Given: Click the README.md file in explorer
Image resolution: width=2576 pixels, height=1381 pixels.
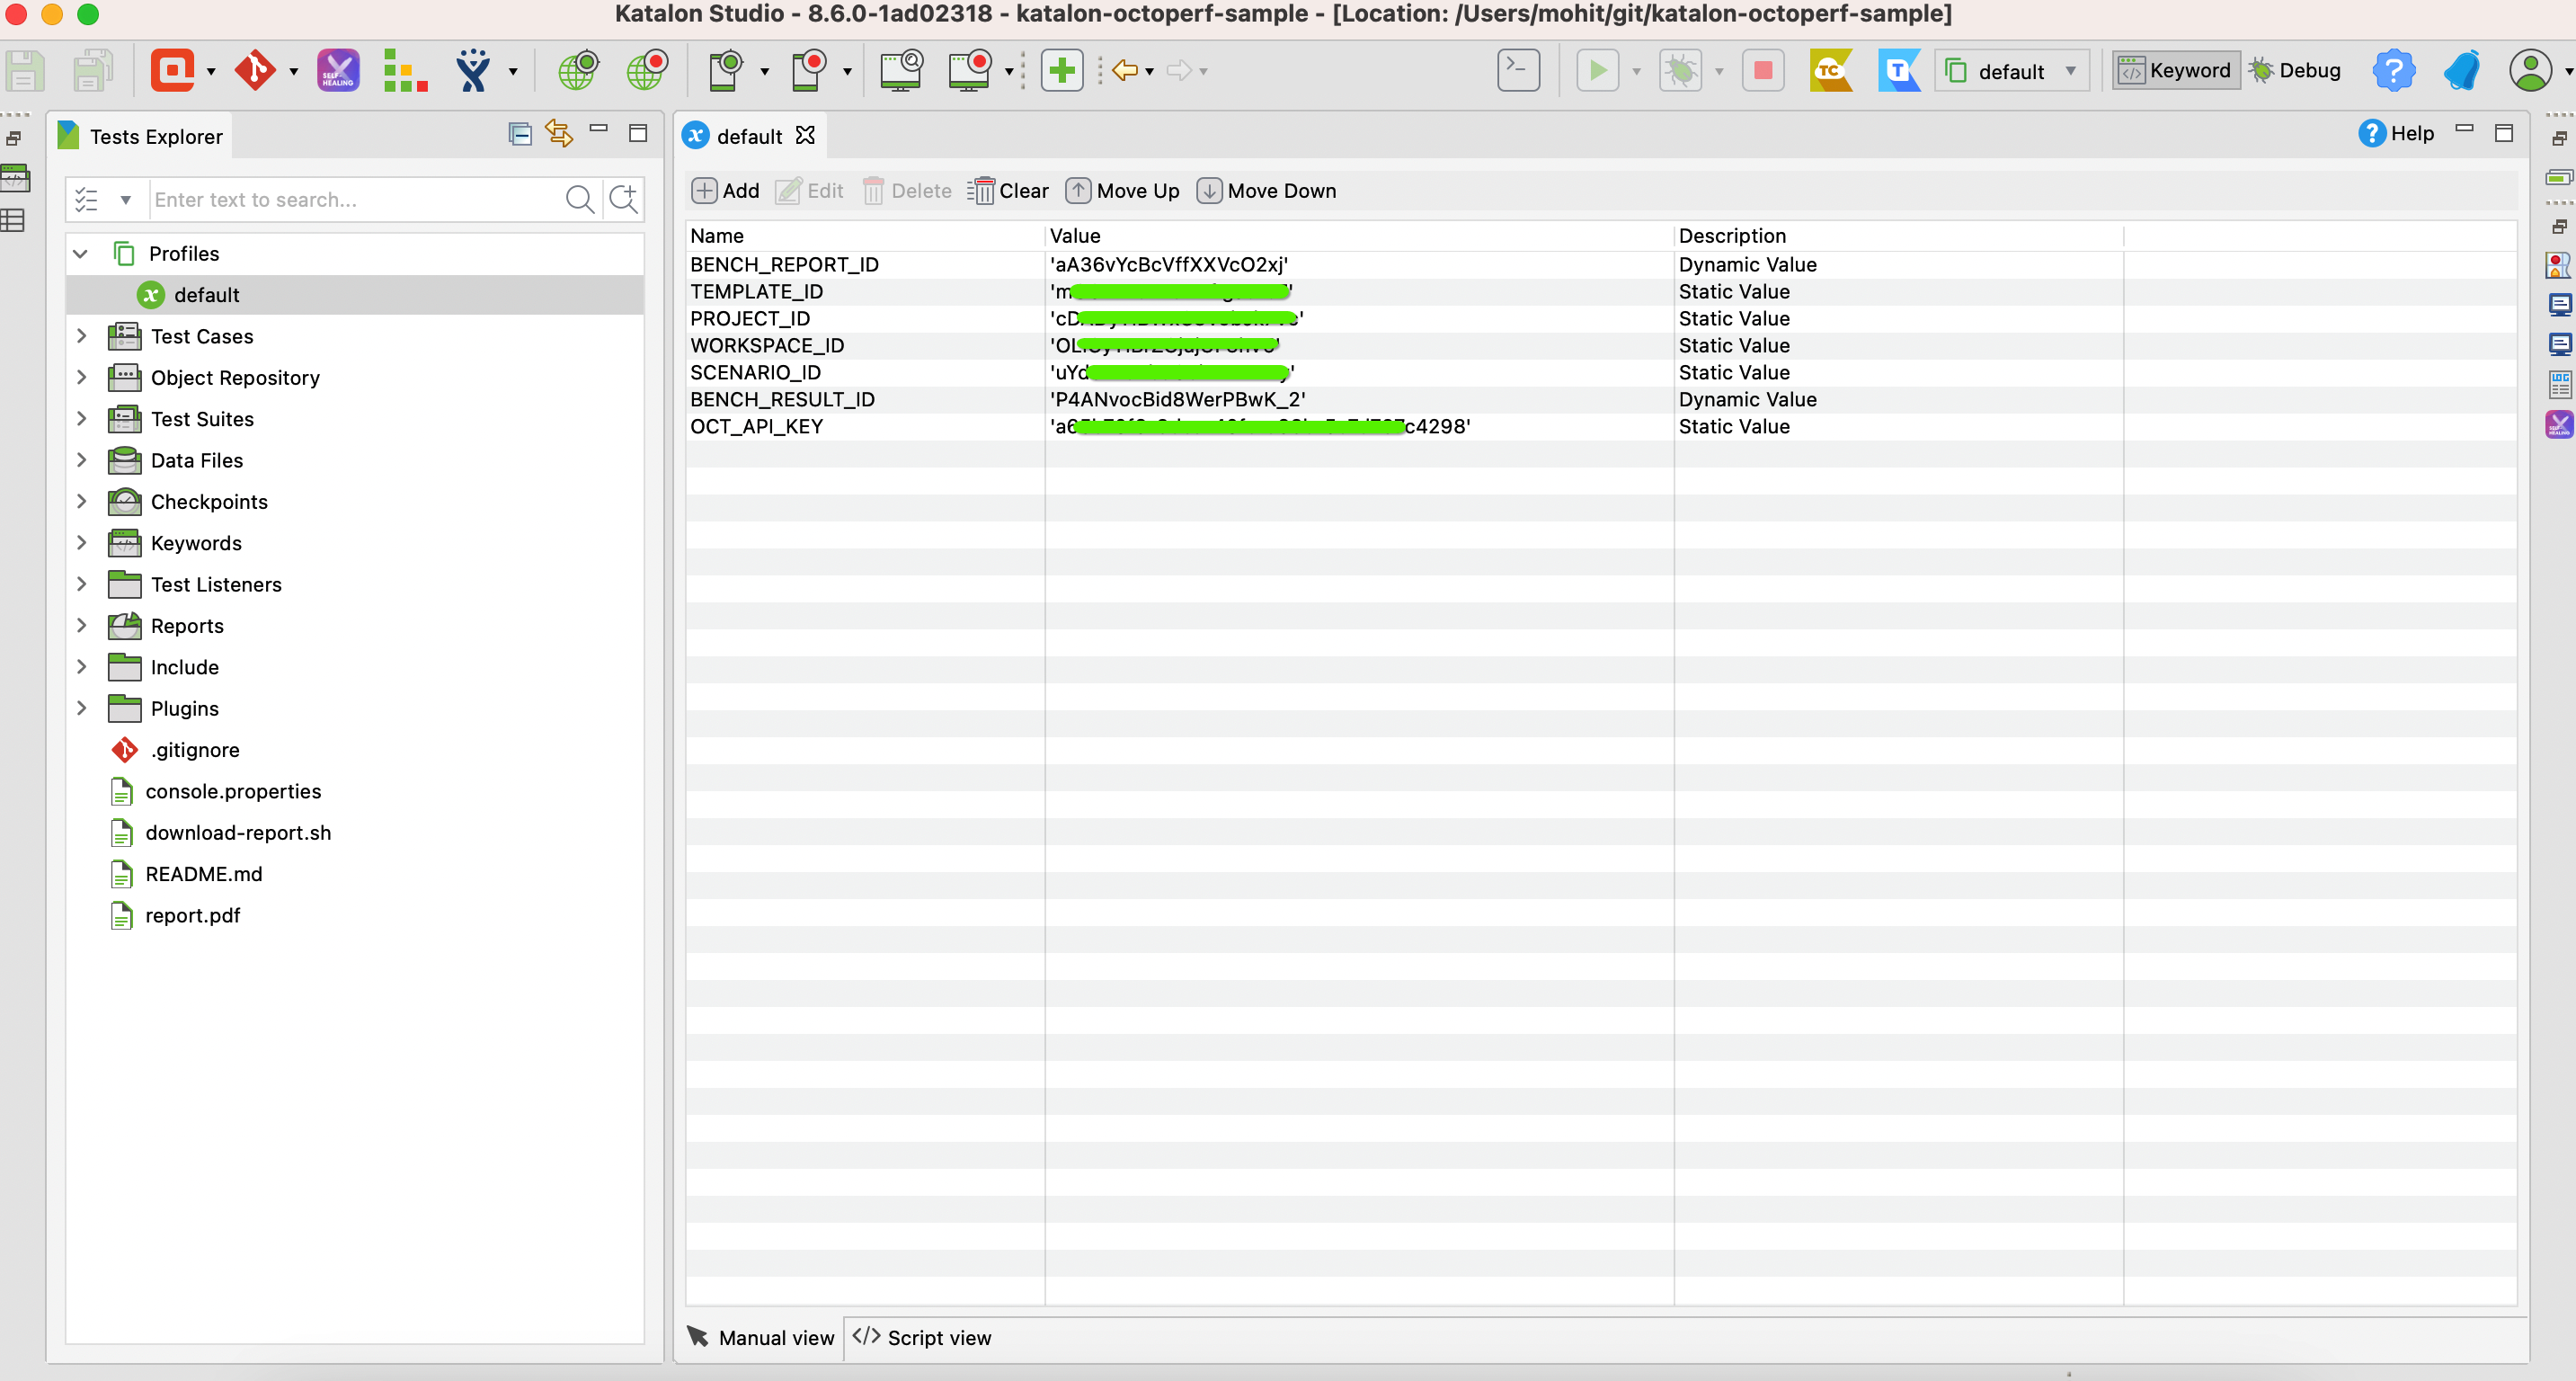Looking at the screenshot, I should (x=203, y=873).
